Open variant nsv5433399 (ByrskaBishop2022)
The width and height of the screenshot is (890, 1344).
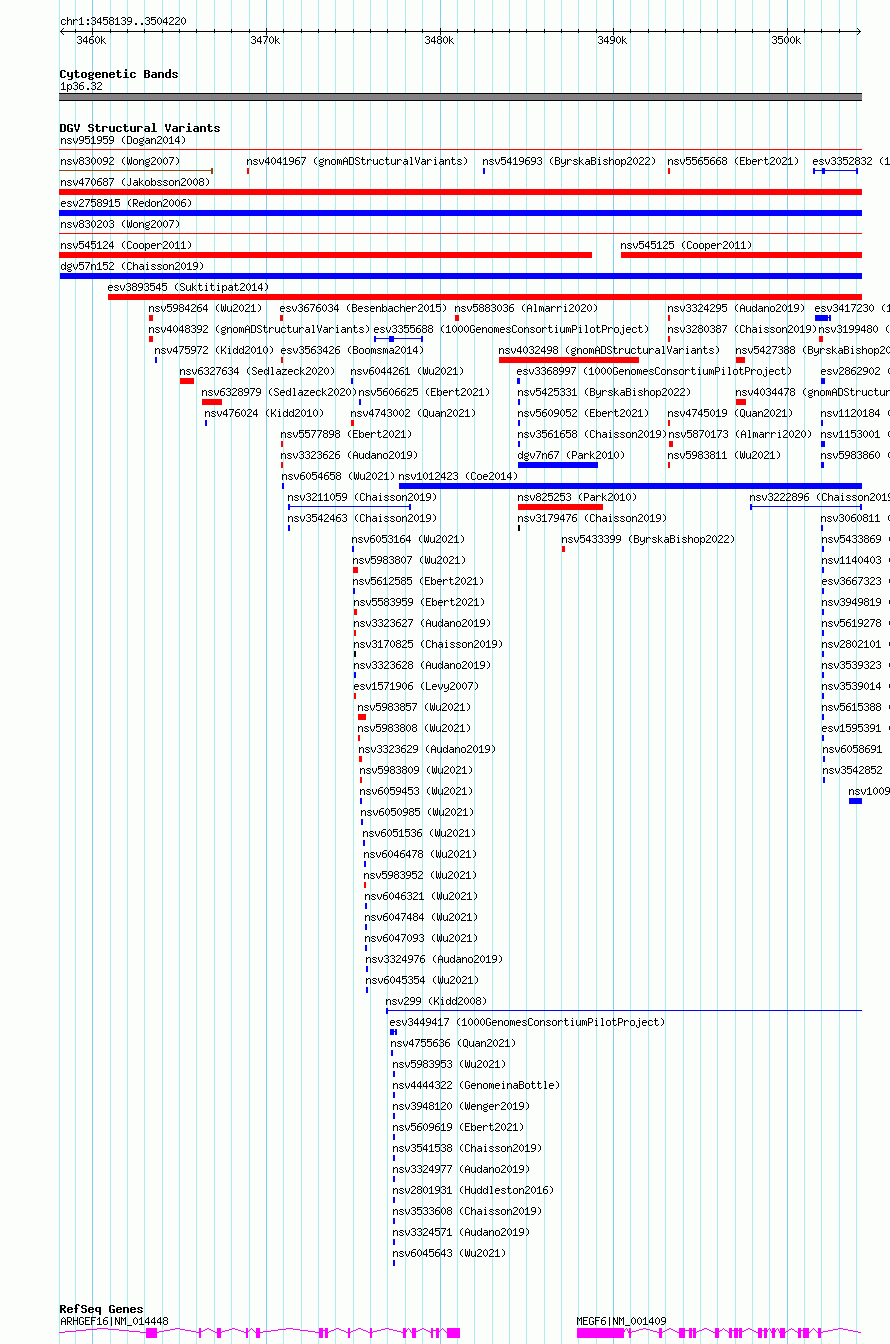[648, 539]
